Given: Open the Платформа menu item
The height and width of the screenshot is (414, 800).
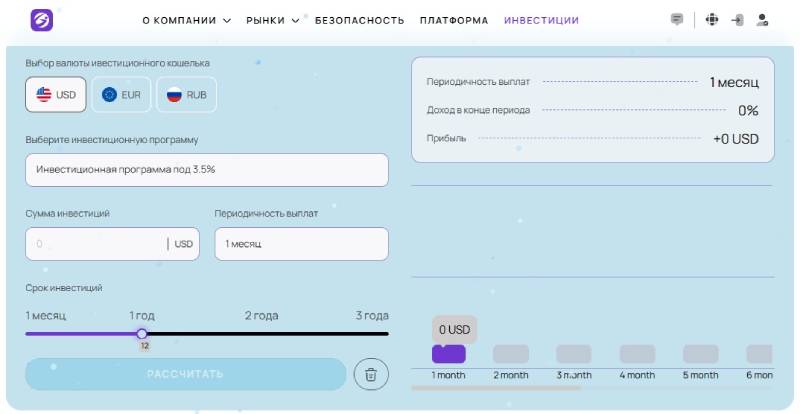Looking at the screenshot, I should tap(454, 20).
